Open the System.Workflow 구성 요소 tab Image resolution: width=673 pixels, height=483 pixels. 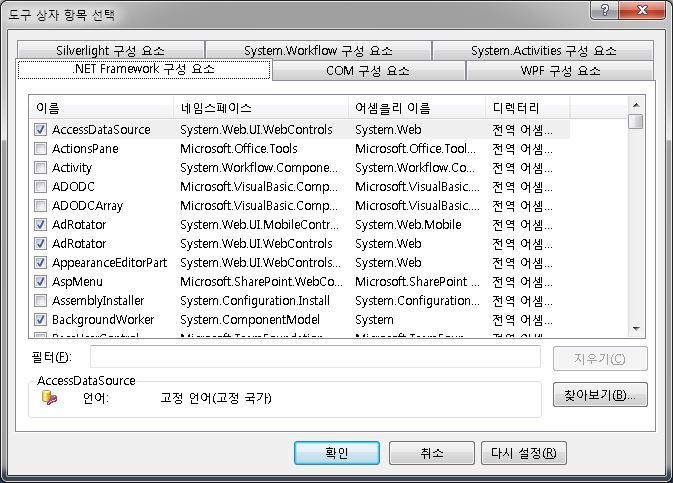[x=318, y=51]
